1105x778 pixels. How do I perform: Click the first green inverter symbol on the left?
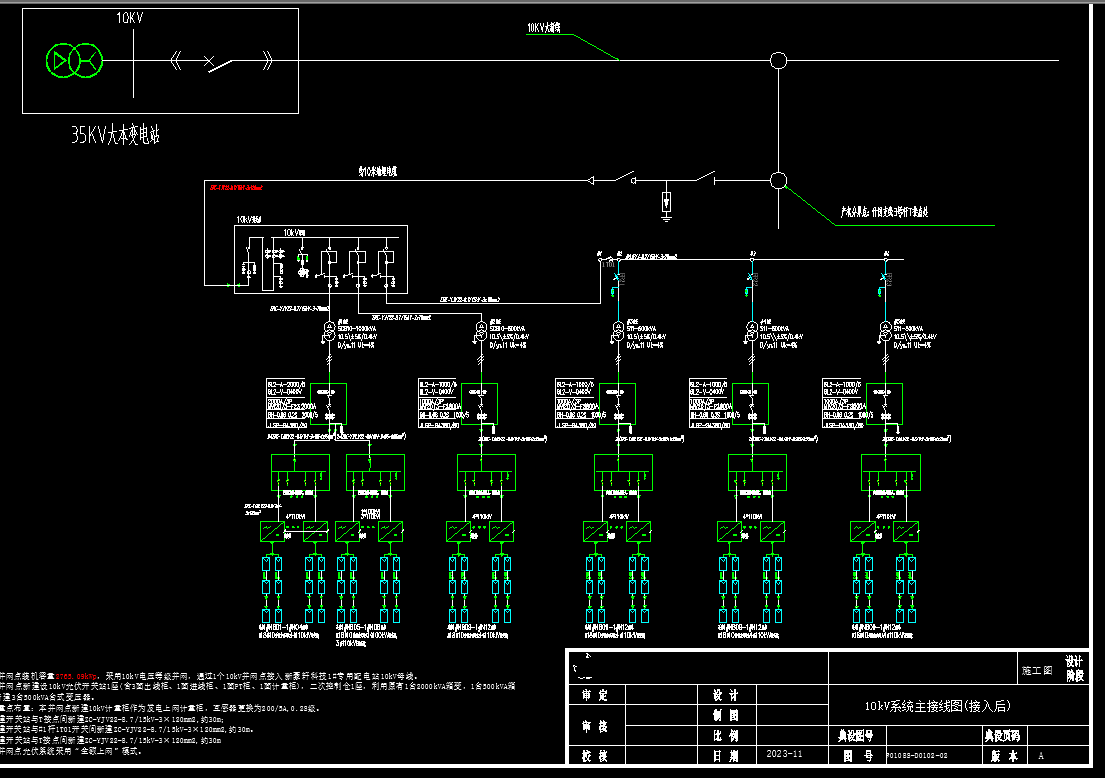click(x=273, y=531)
